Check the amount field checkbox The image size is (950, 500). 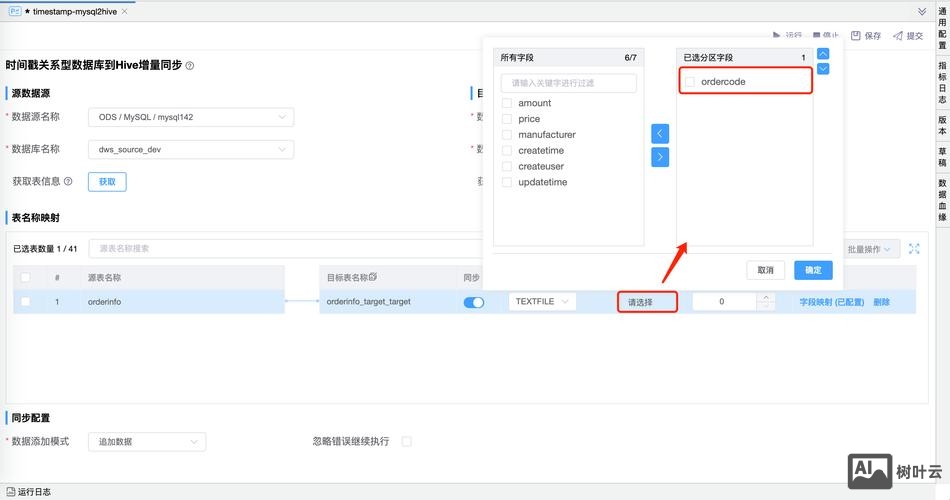507,103
